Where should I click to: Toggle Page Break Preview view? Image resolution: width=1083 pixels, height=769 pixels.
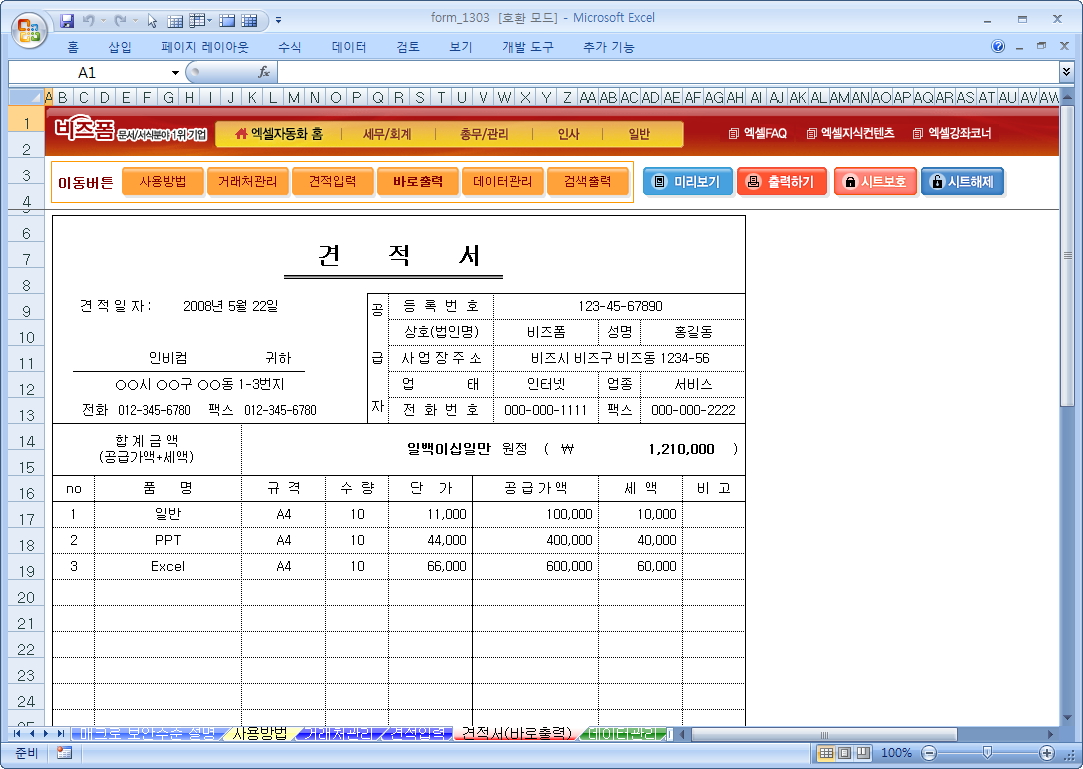pos(862,753)
